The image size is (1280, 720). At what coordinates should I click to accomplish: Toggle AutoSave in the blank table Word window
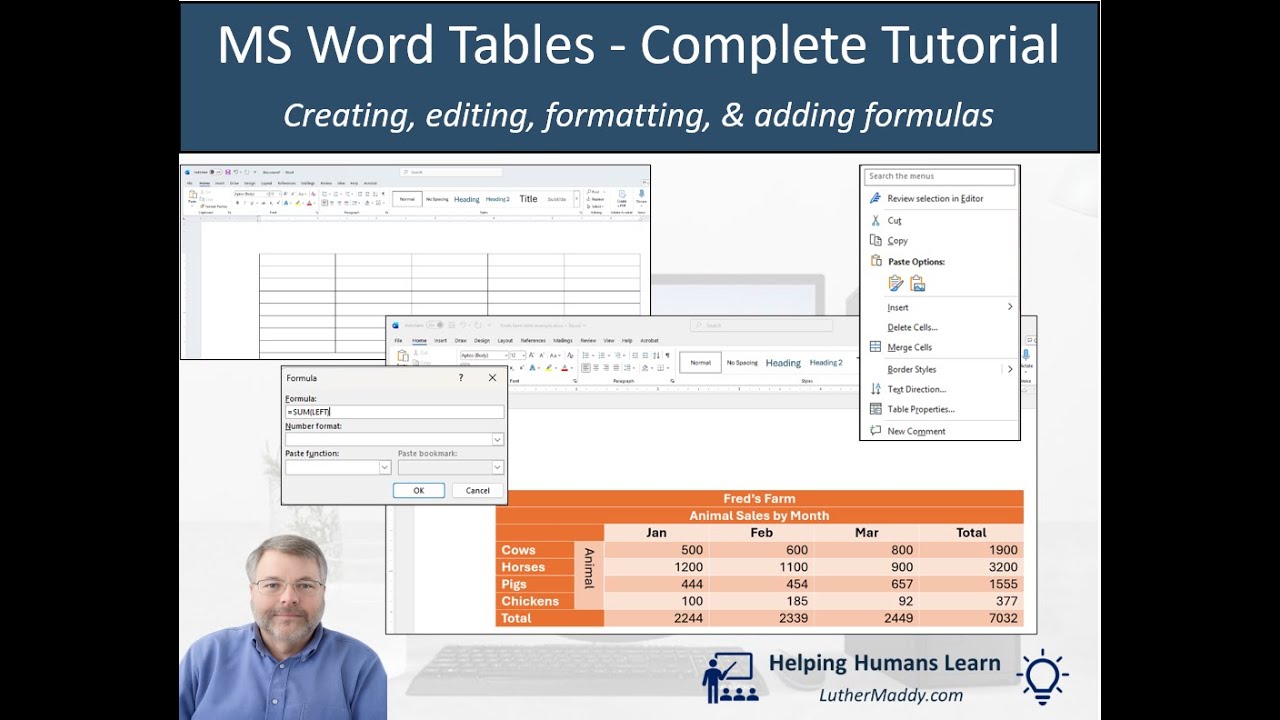215,172
